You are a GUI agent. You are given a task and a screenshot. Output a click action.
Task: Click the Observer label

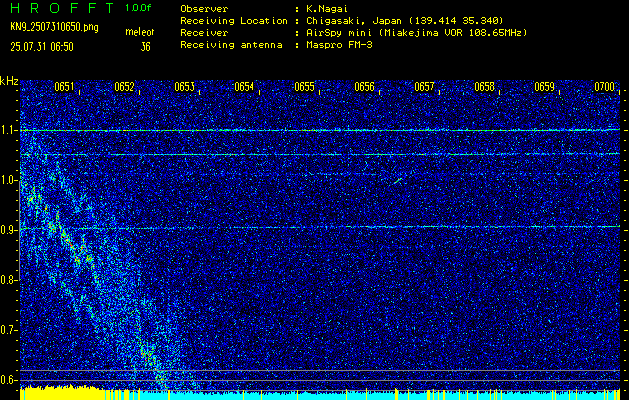(204, 9)
